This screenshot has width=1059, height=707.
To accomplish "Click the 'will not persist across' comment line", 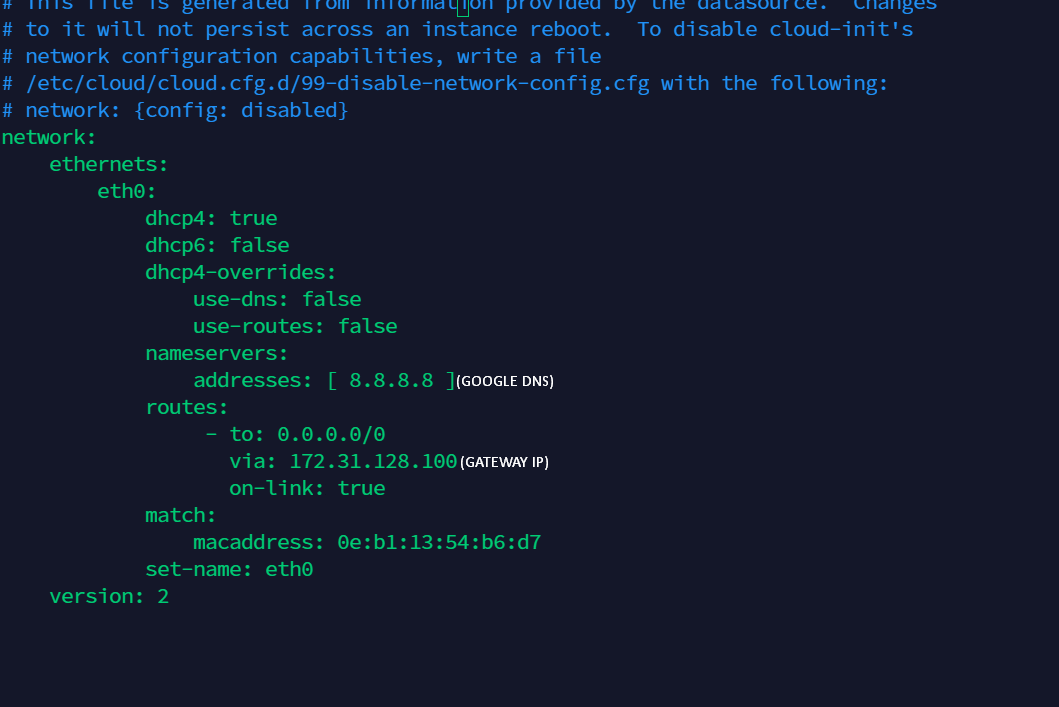I will pos(457,29).
